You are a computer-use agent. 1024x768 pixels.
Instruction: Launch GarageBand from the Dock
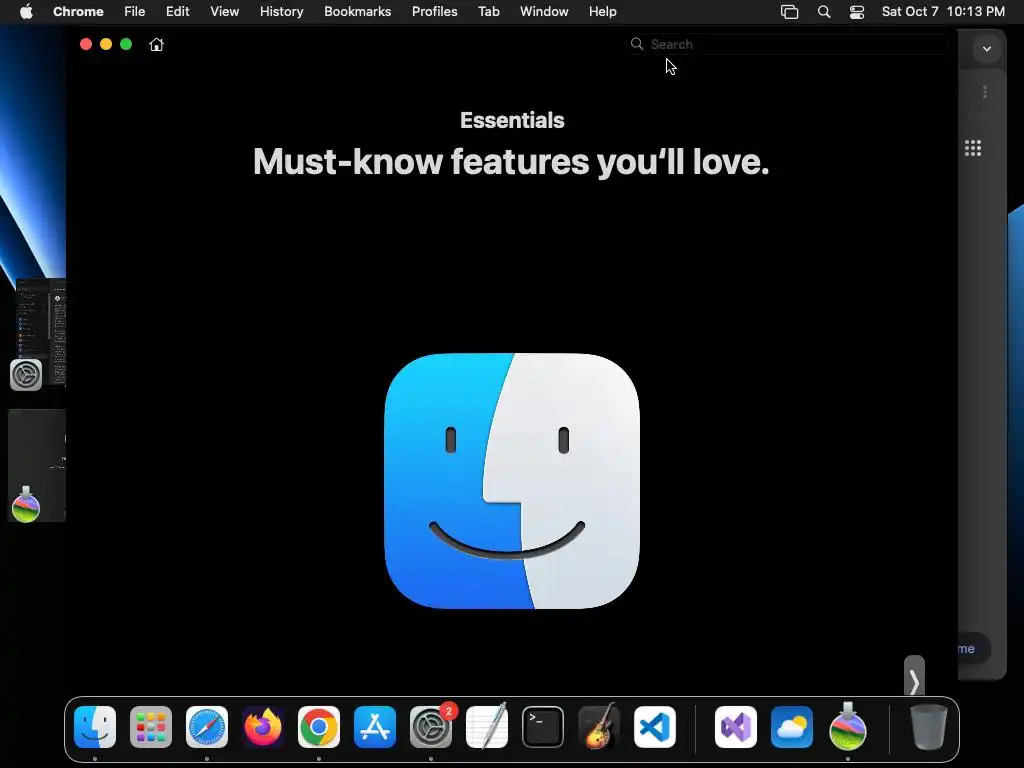coord(599,727)
